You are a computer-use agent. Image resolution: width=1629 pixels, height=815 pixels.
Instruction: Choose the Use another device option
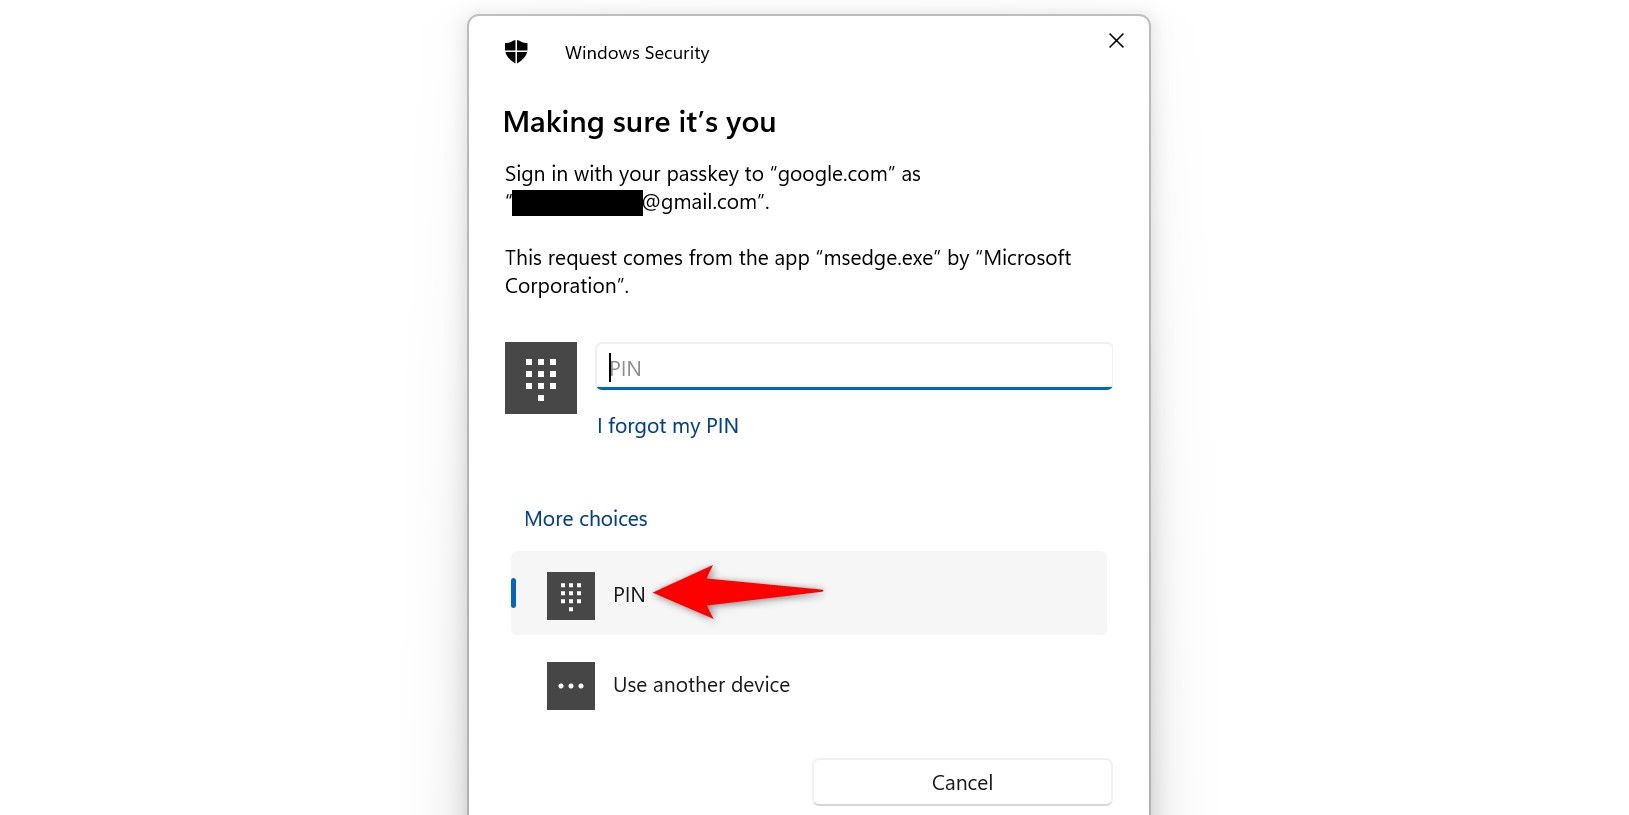[x=701, y=685]
